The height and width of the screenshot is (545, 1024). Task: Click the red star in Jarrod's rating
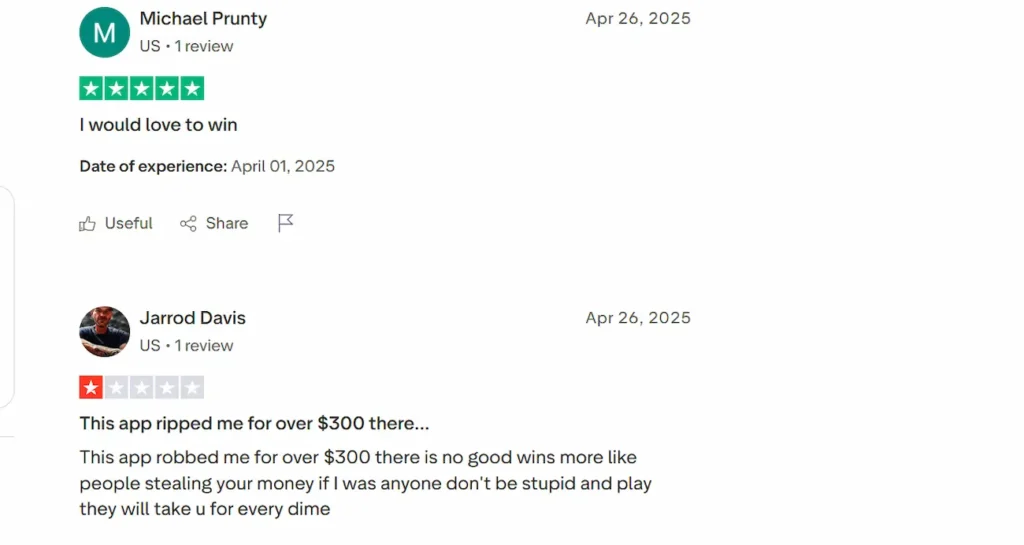[x=92, y=388]
